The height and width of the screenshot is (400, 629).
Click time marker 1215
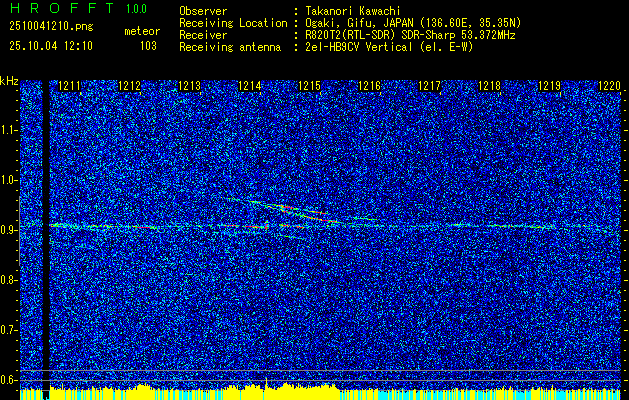[309, 86]
